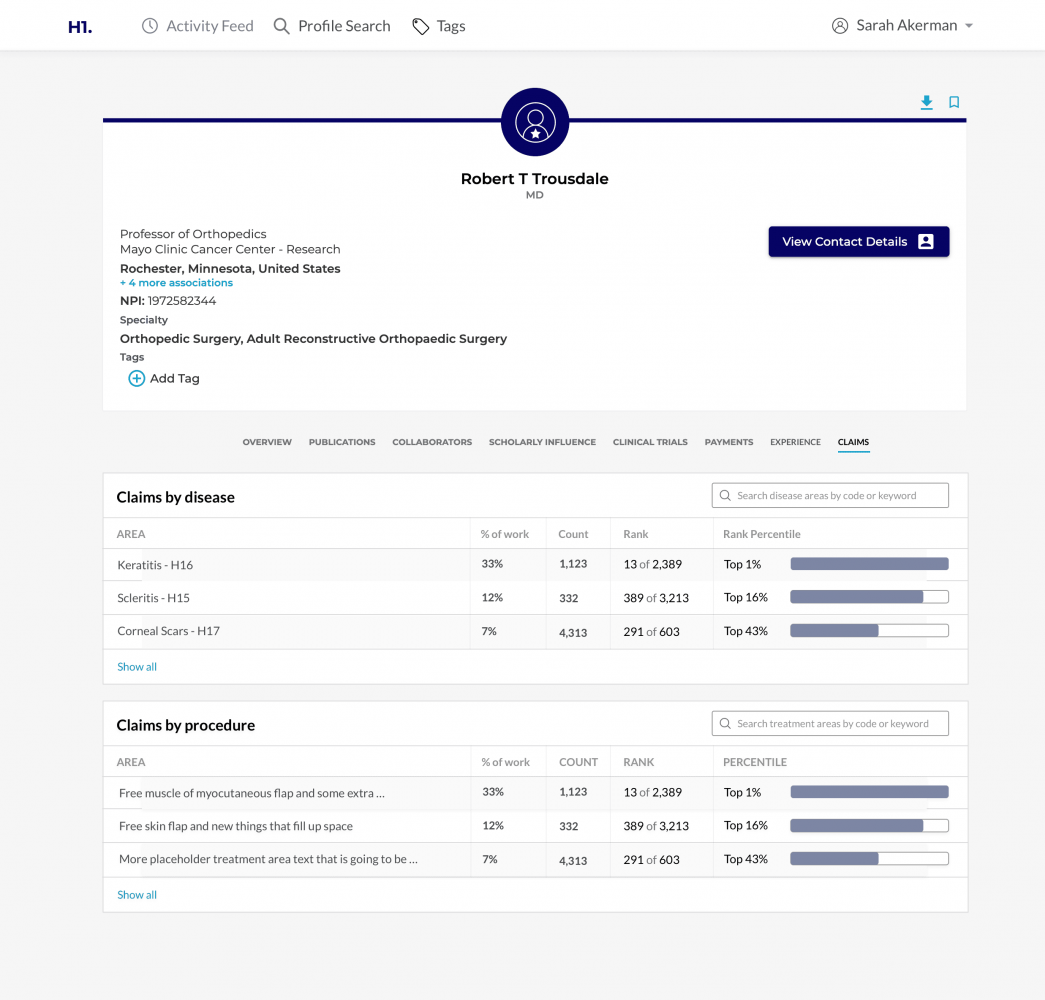Click the Add Tag plus icon
Viewport: 1045px width, 1000px height.
(137, 379)
